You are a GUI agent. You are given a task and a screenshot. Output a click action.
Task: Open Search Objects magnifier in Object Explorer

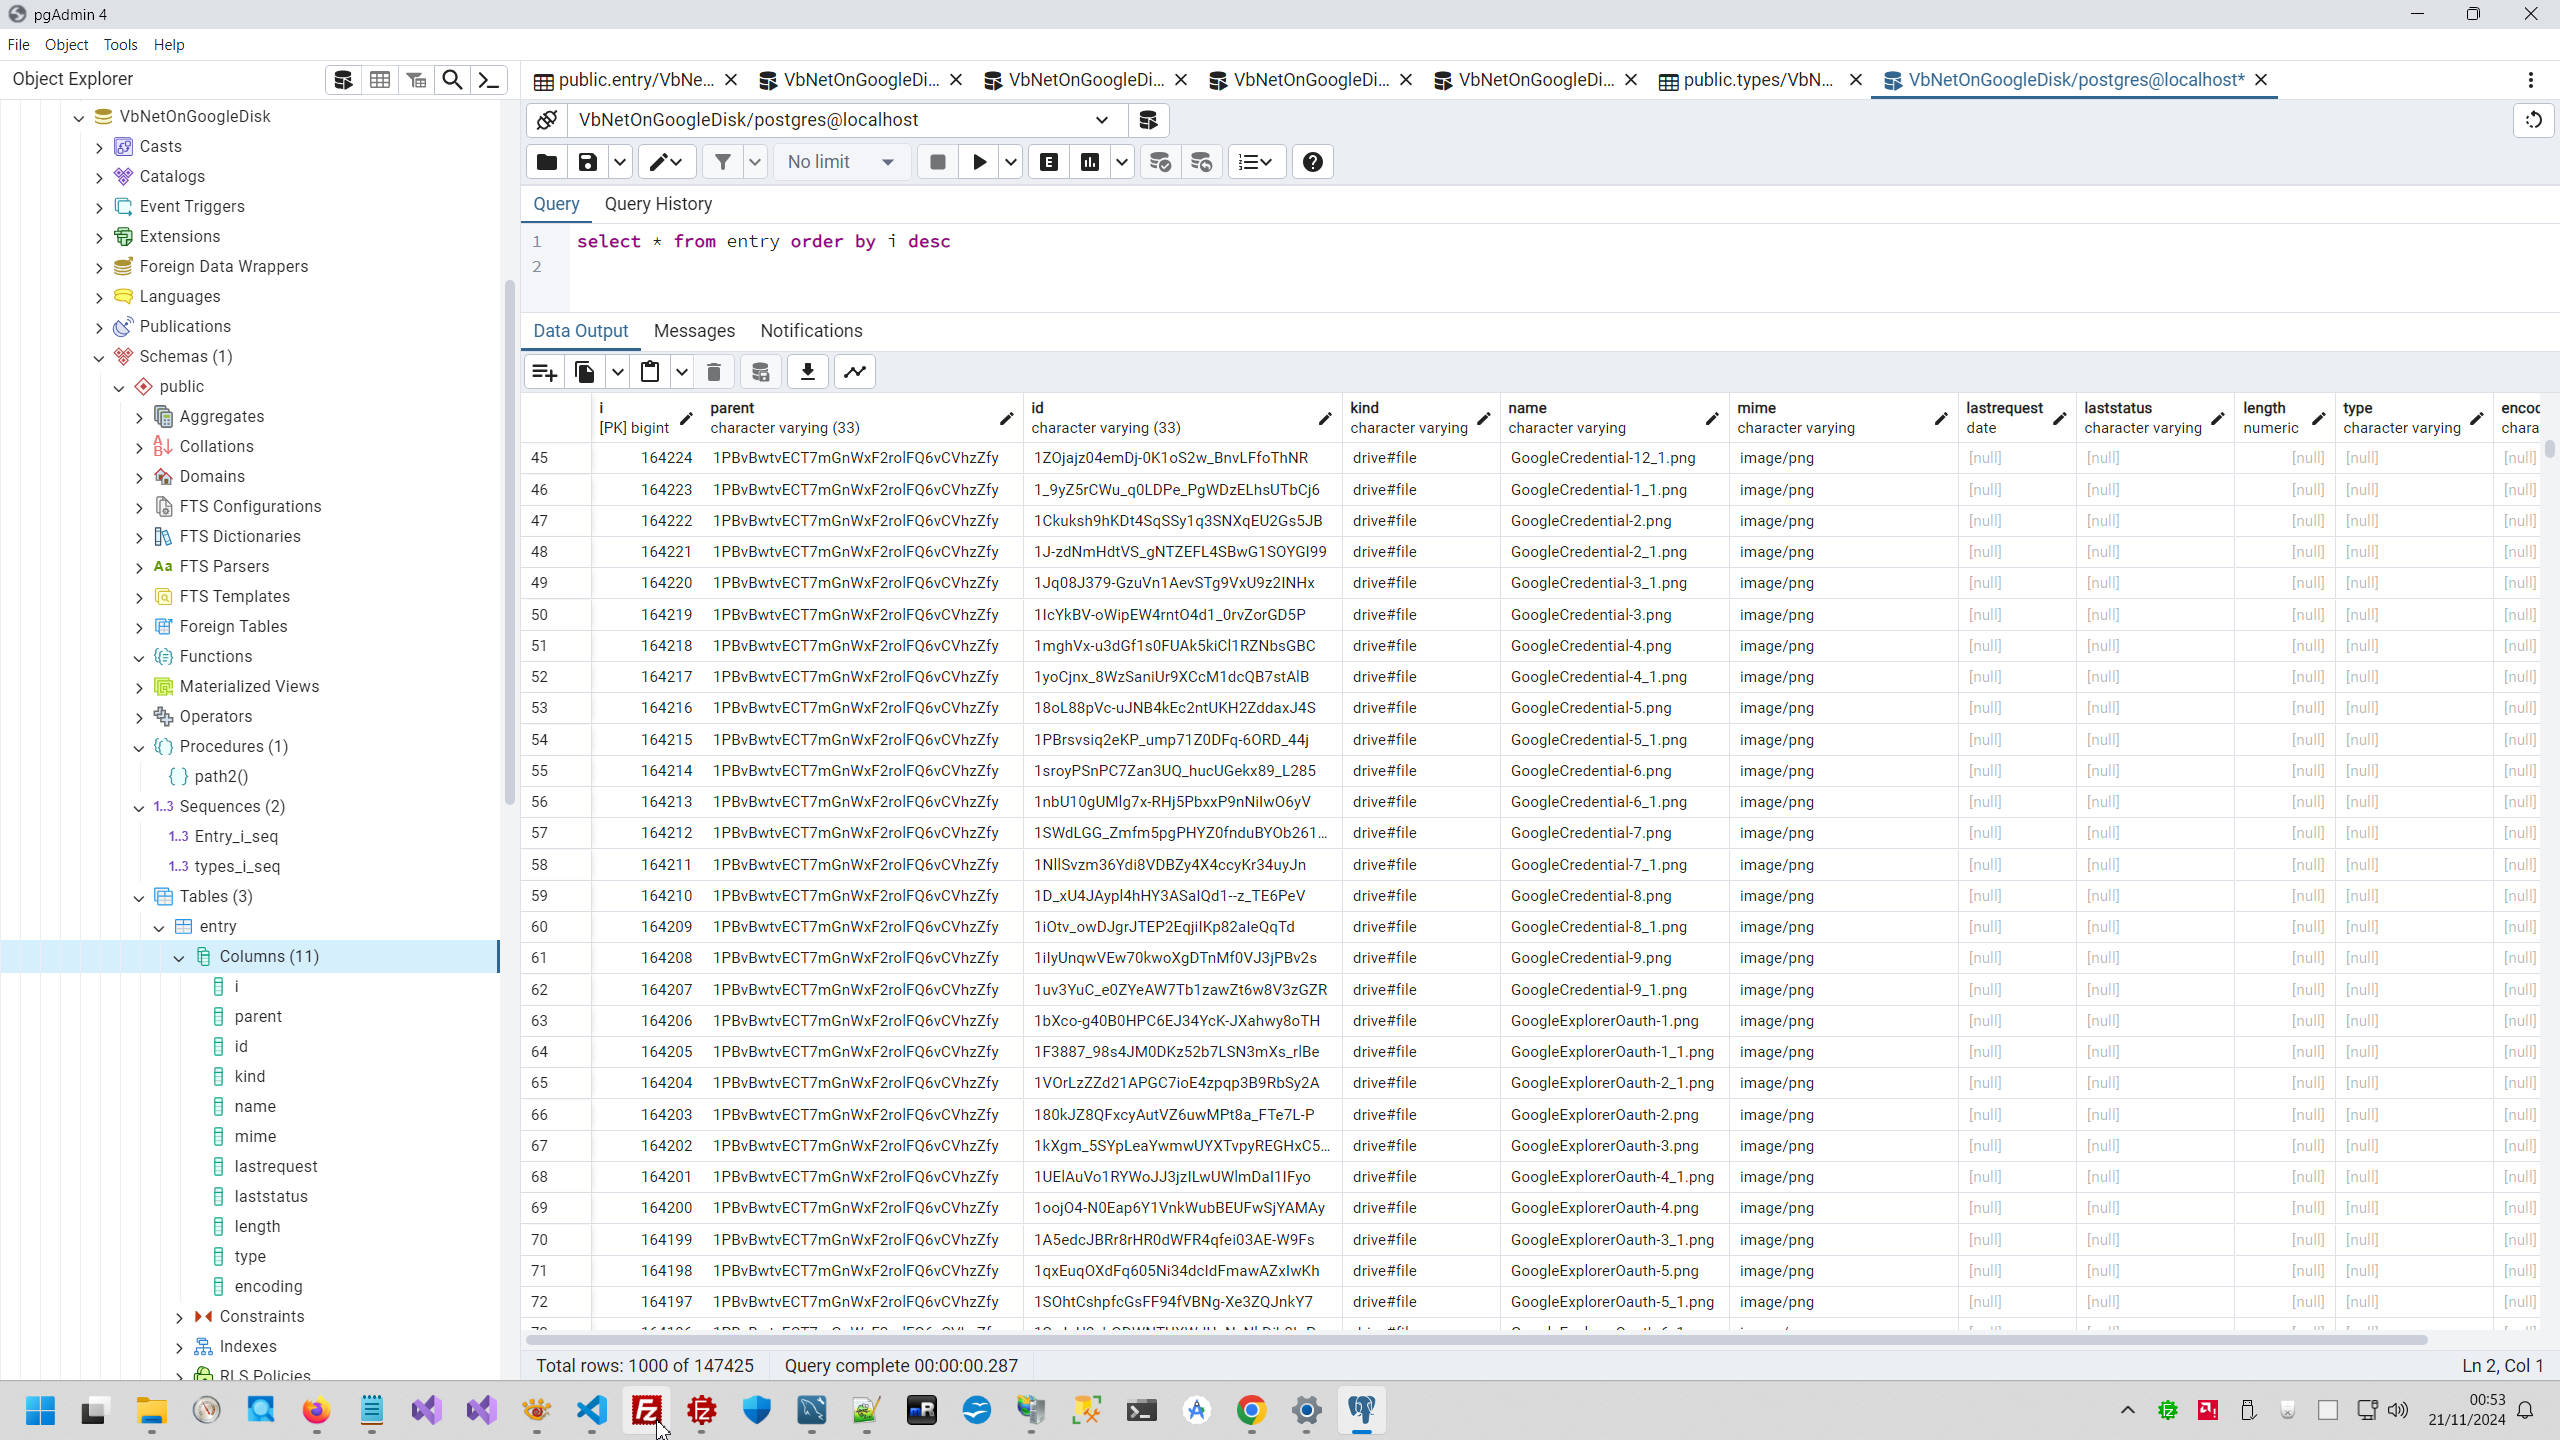click(452, 80)
